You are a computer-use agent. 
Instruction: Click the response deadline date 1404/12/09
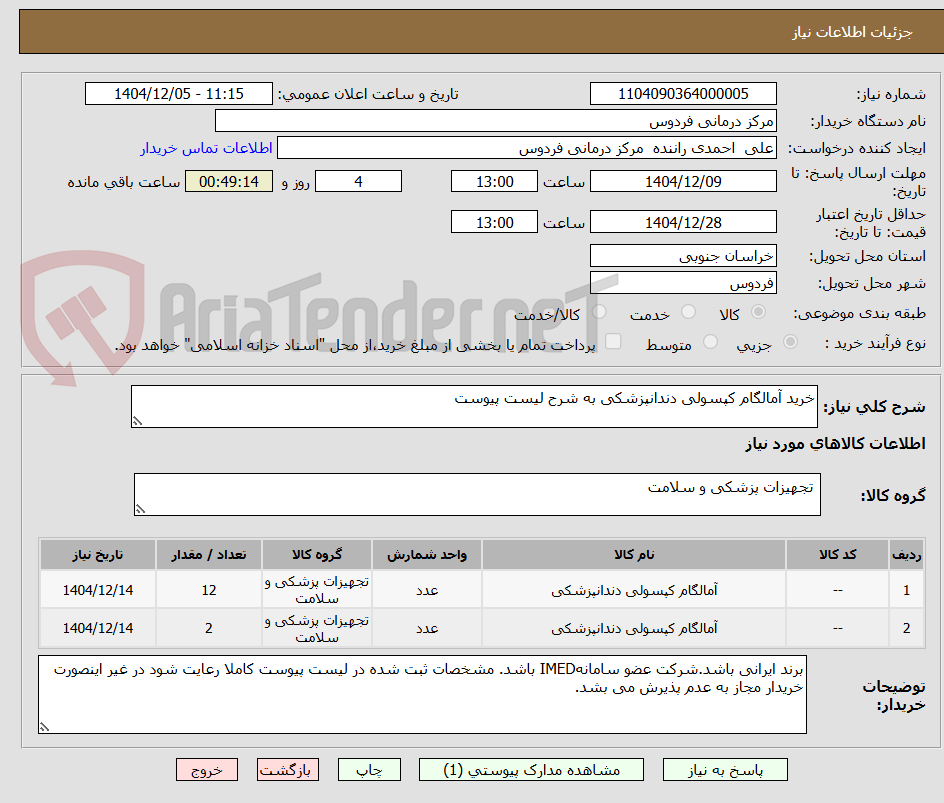coord(683,181)
